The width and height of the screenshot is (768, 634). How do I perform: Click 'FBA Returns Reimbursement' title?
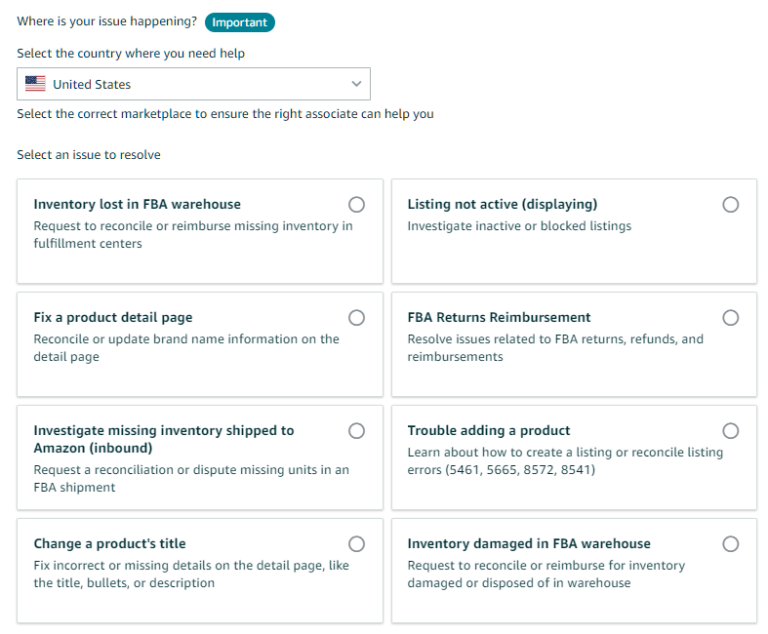pos(499,317)
